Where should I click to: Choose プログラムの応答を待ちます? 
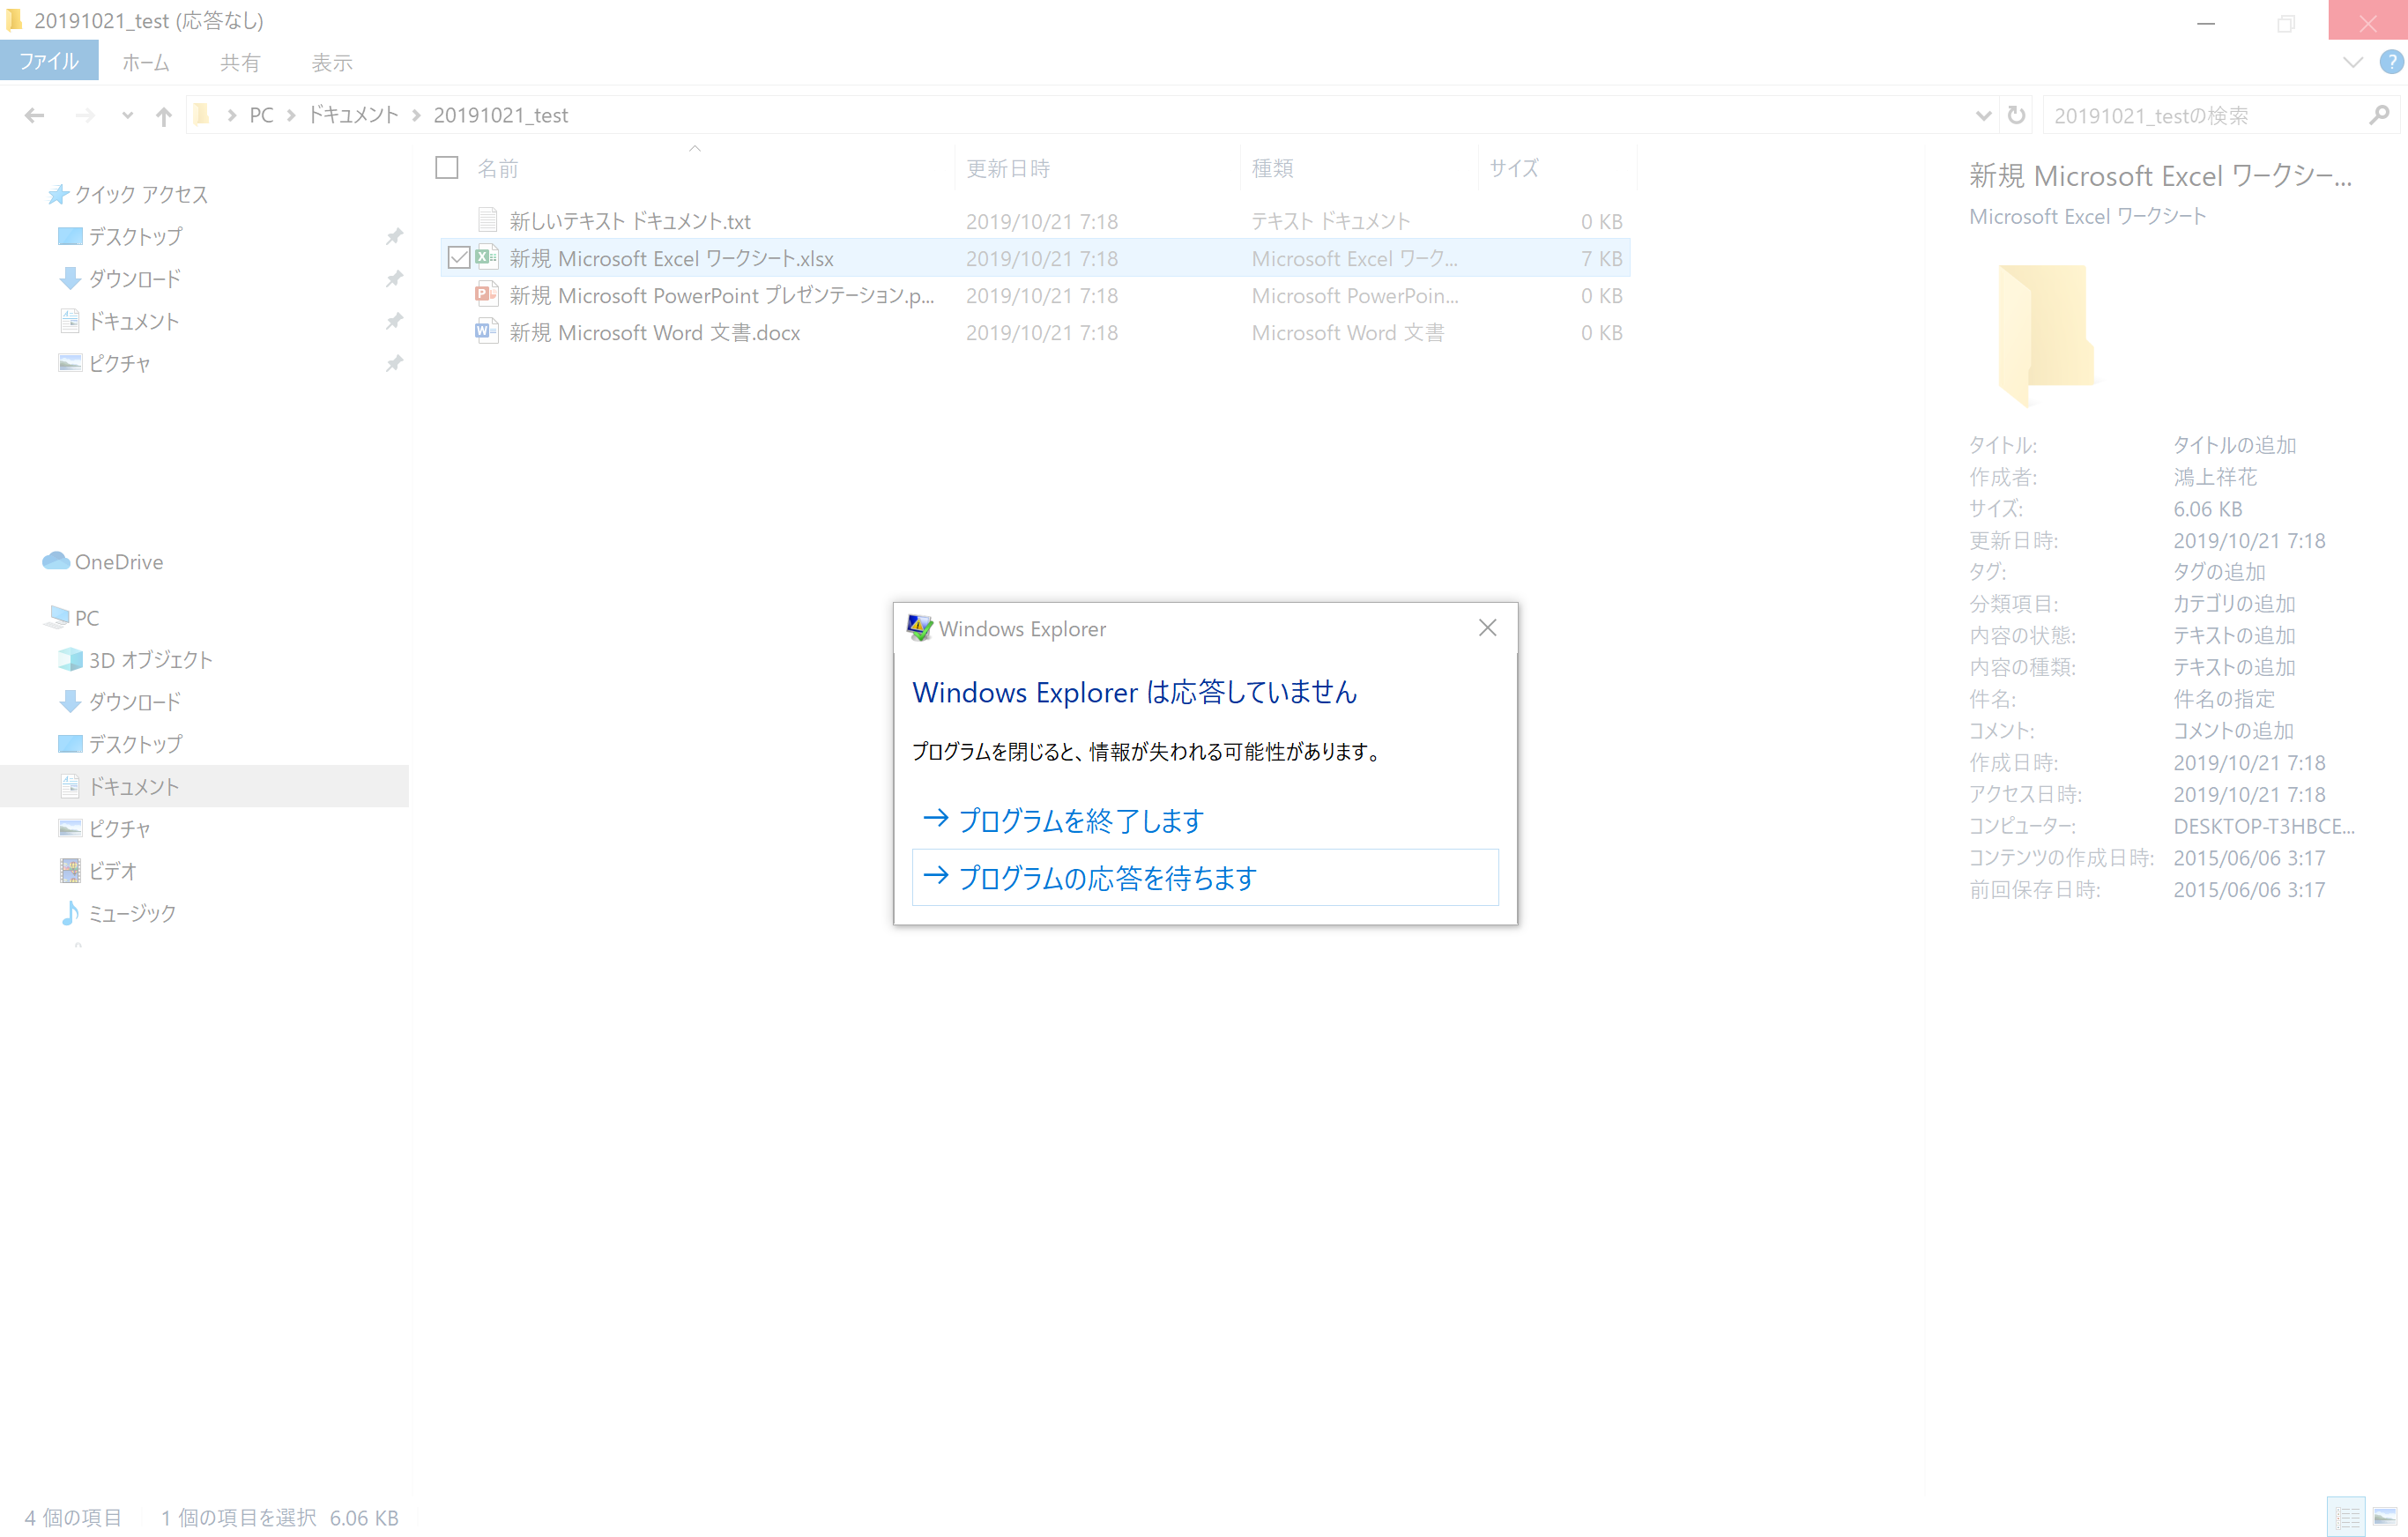point(1205,877)
